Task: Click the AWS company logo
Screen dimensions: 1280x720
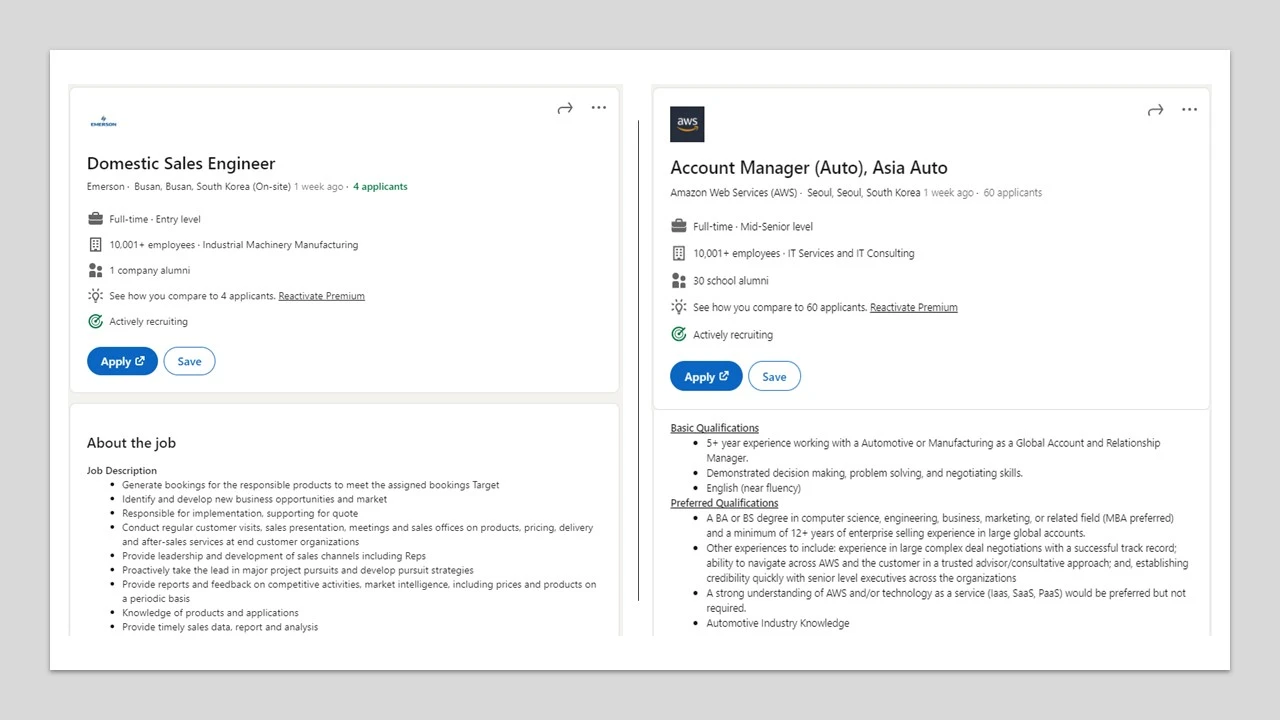Action: click(687, 124)
